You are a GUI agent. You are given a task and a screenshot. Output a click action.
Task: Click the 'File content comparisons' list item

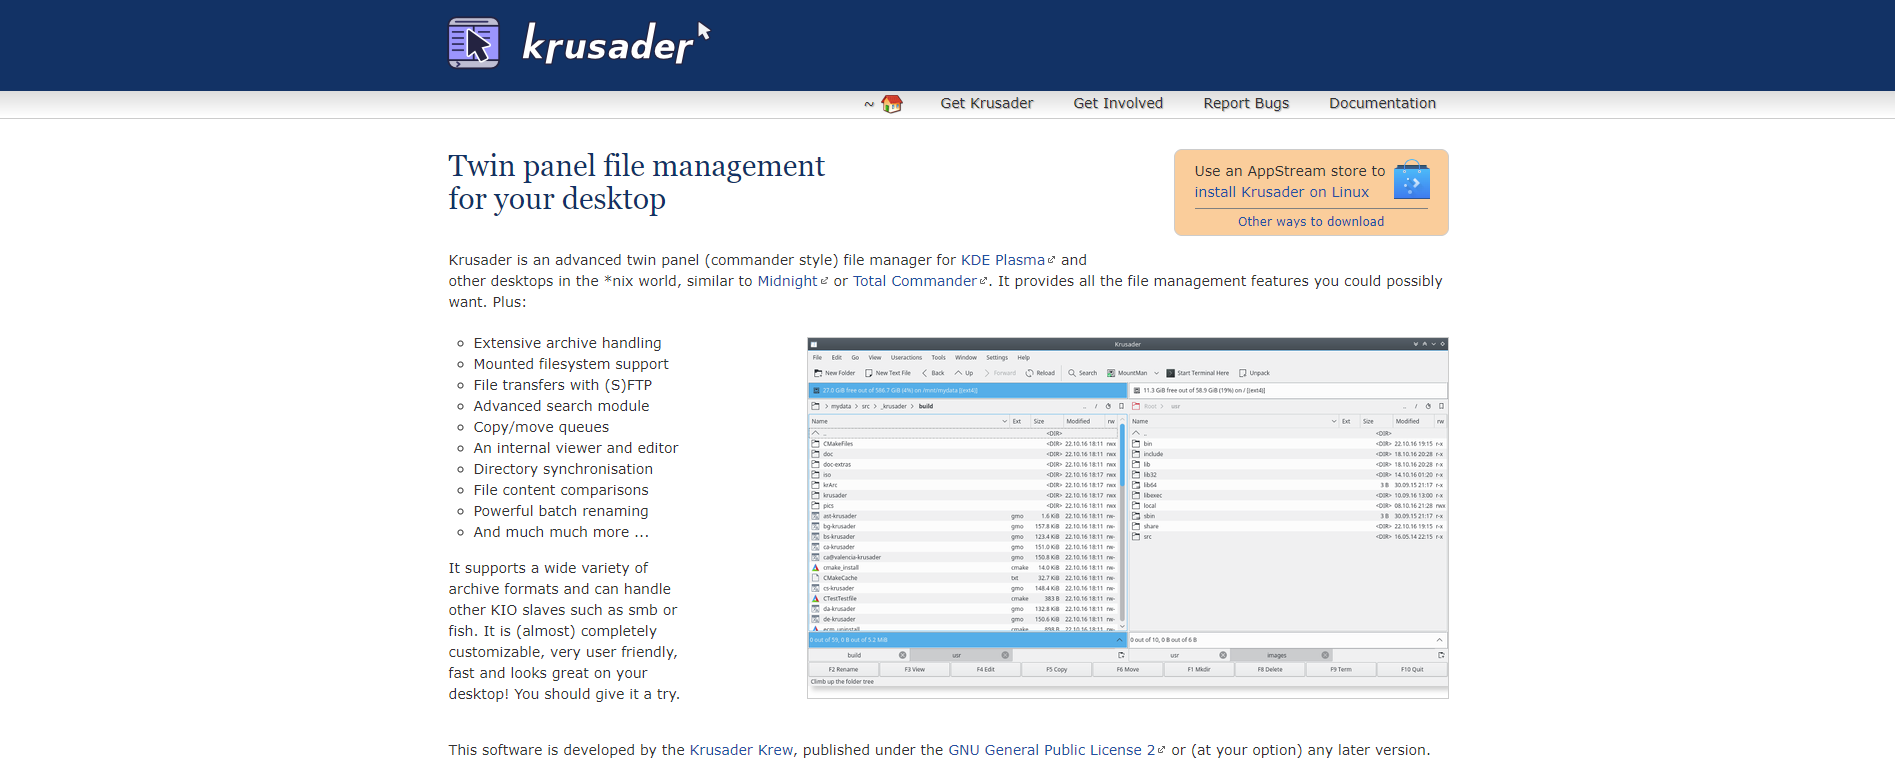[561, 490]
